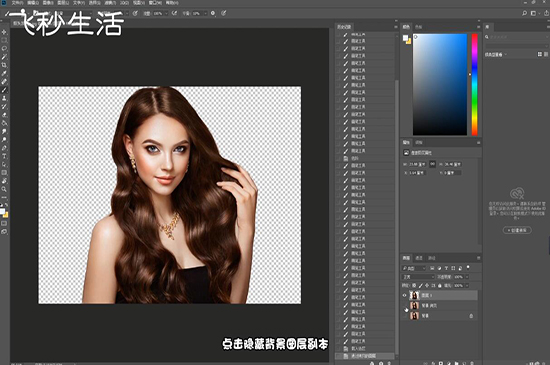
Task: Open the layer filter kind dropdown
Action: coord(414,268)
